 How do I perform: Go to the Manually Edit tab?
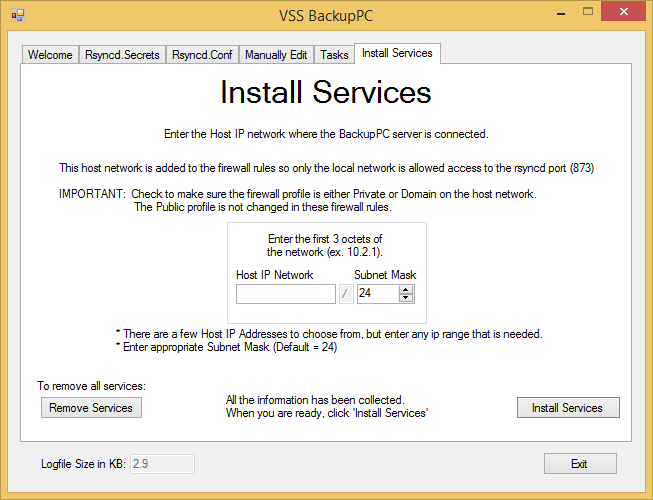[x=276, y=55]
